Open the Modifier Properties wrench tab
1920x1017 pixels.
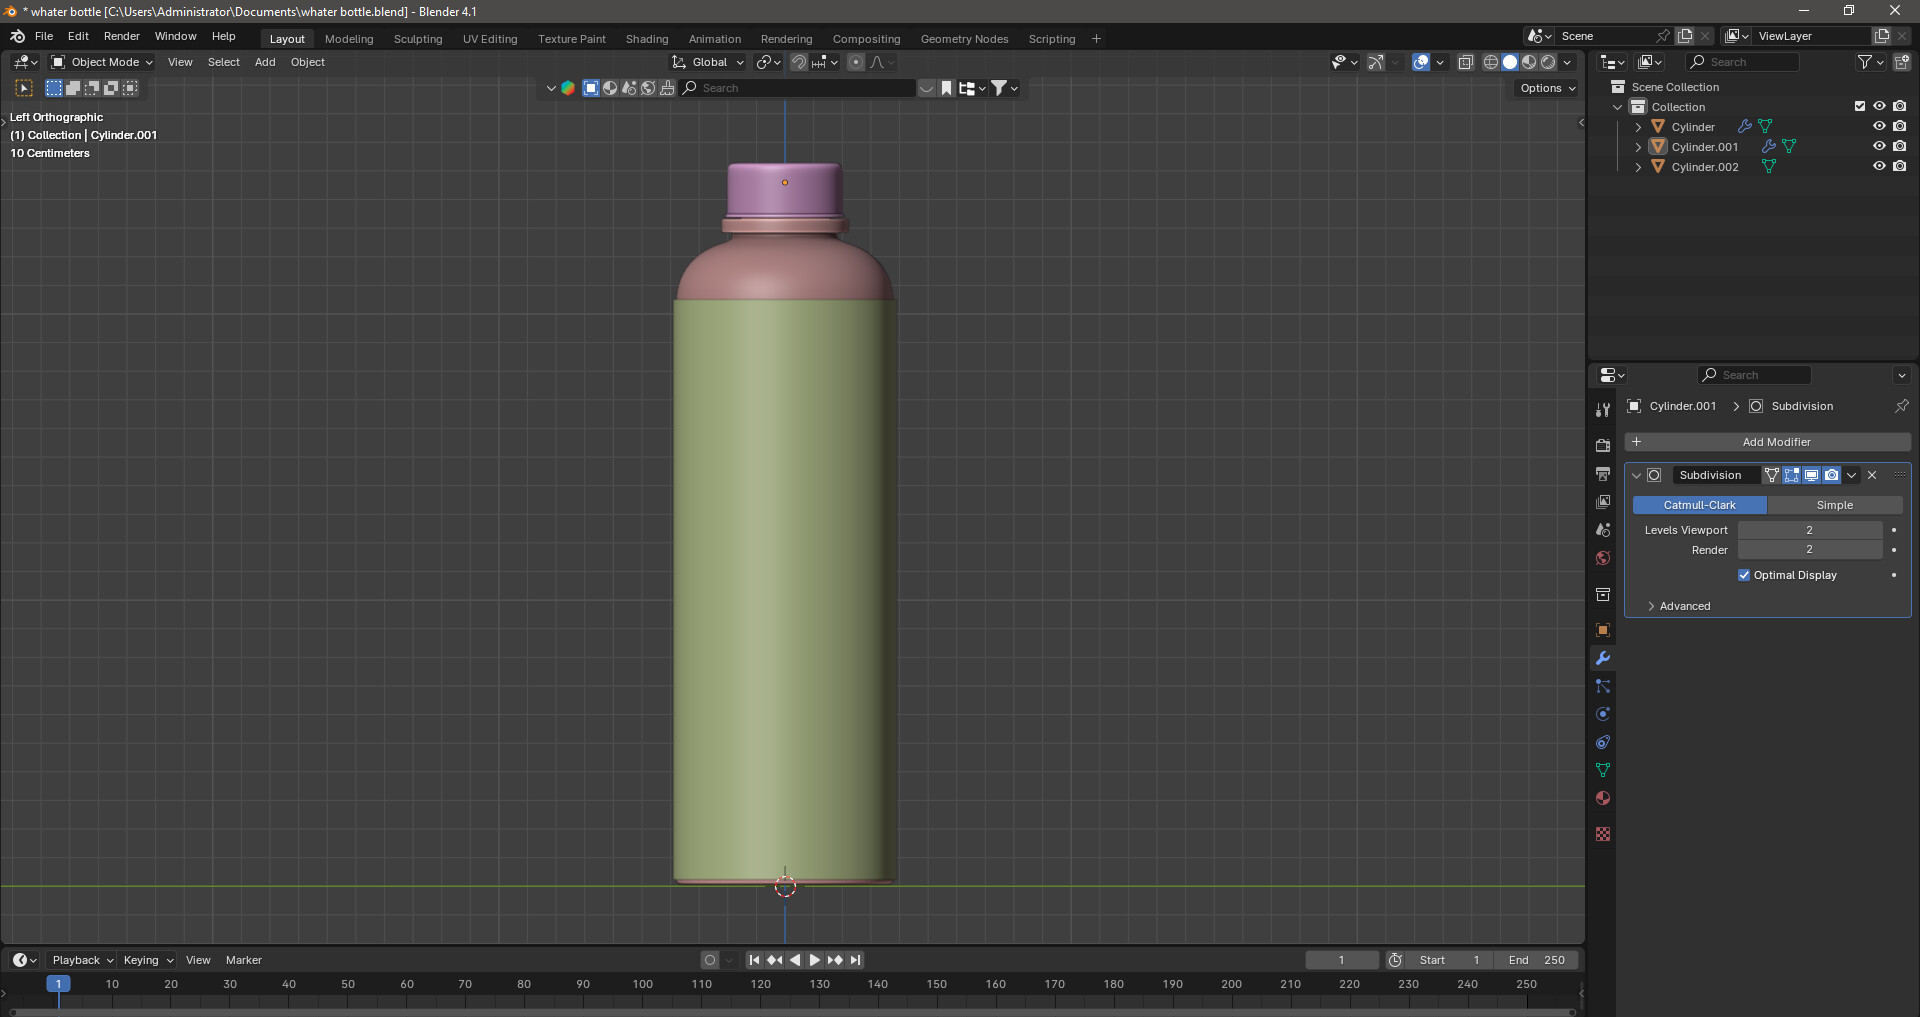coord(1603,658)
